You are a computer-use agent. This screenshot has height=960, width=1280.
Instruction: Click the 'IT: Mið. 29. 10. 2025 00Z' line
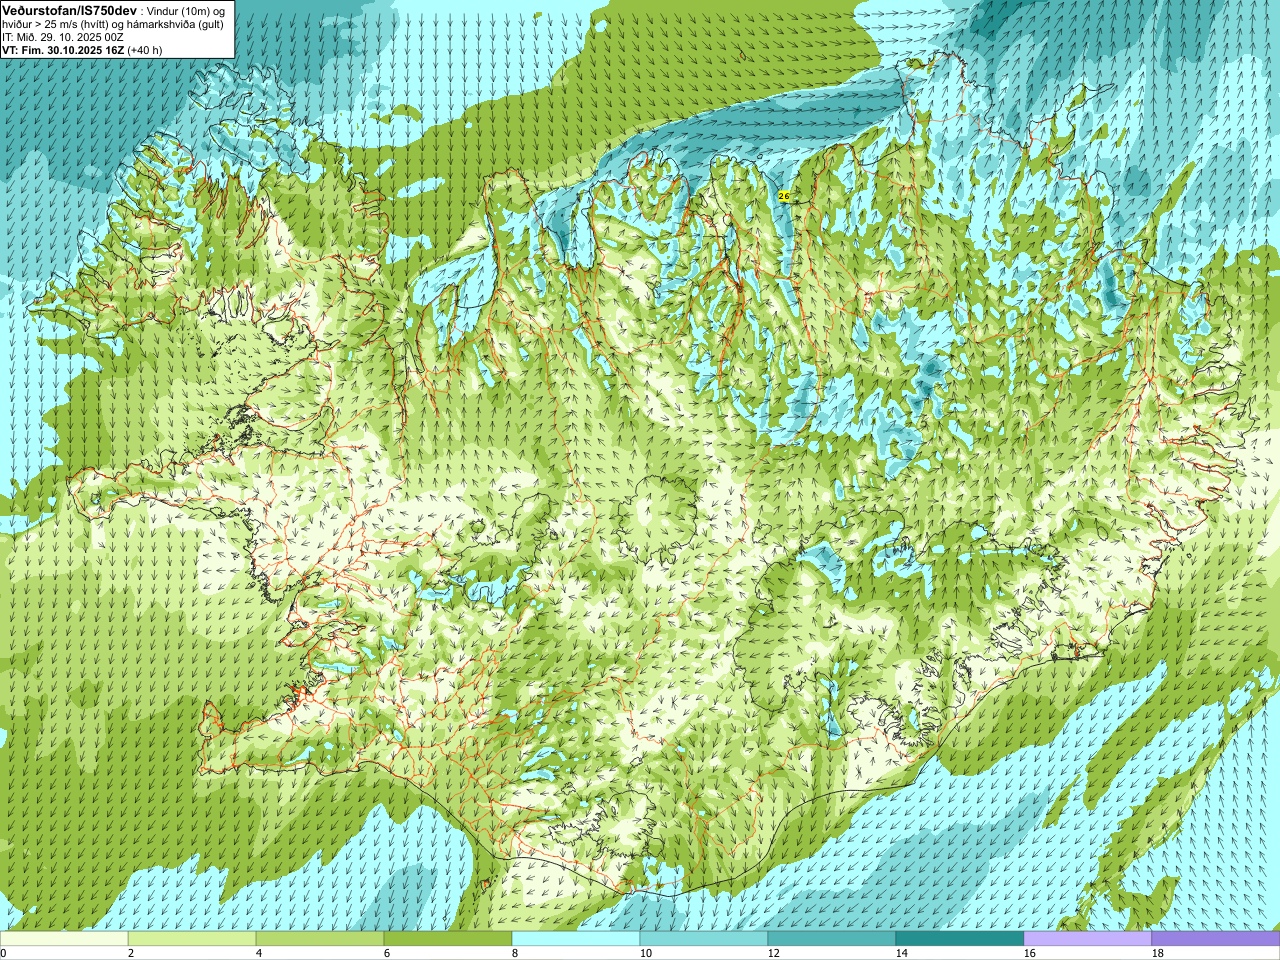point(63,37)
